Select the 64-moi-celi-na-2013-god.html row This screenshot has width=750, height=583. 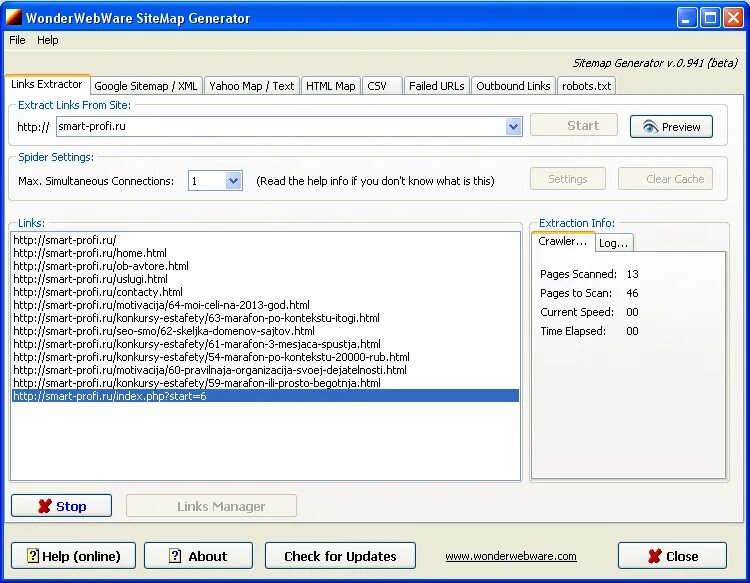[x=265, y=305]
